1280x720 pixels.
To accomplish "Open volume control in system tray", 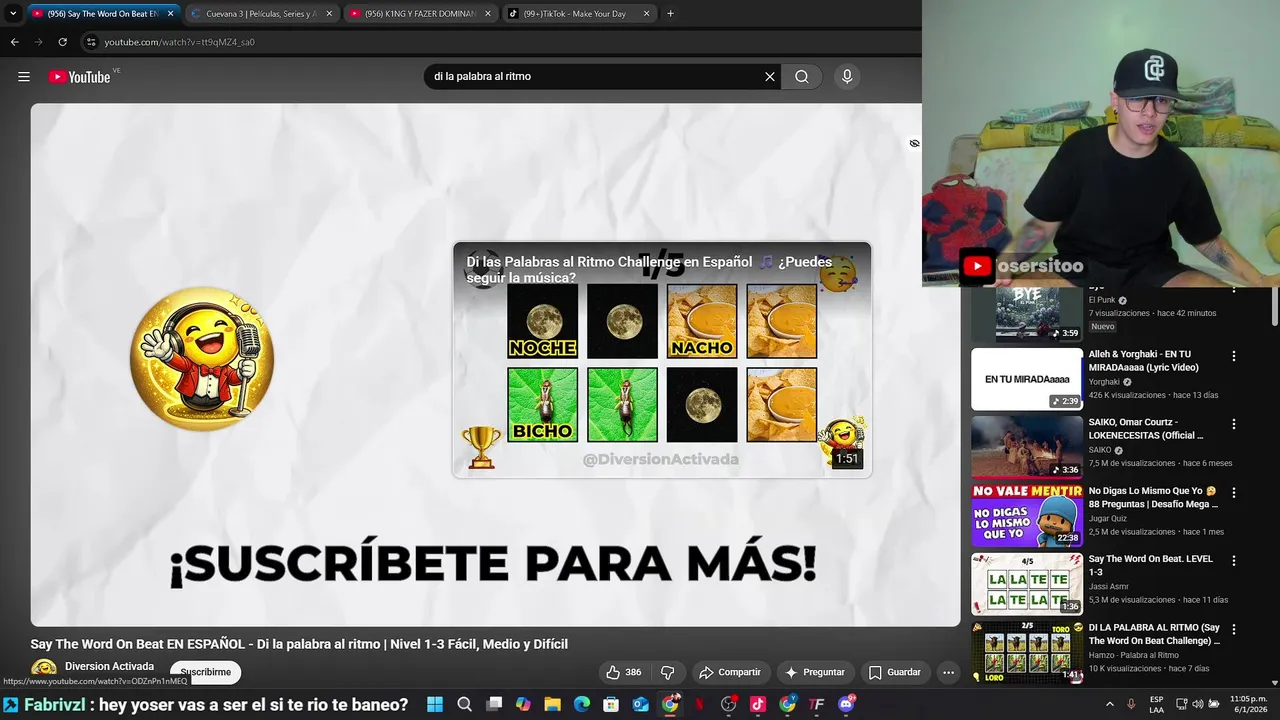I will 1198,705.
